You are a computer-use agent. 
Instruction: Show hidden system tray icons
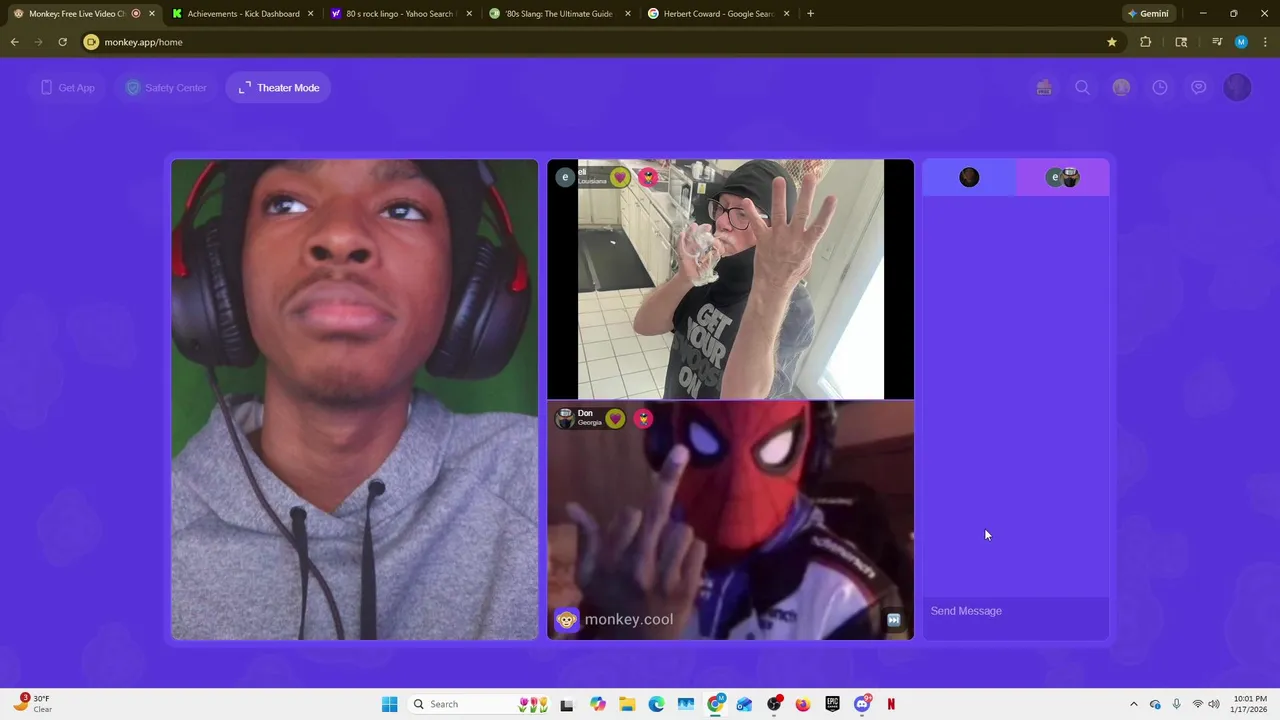[1133, 704]
